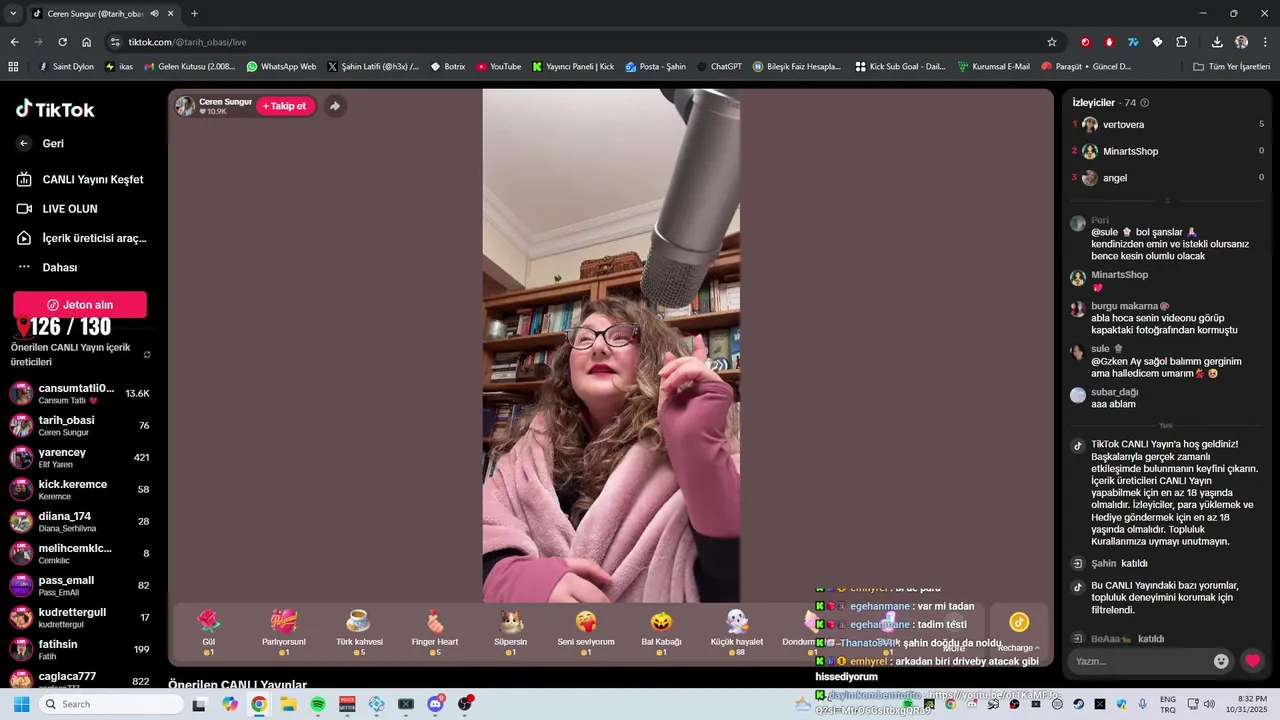1280x720 pixels.
Task: Share the live stream
Action: coord(335,106)
